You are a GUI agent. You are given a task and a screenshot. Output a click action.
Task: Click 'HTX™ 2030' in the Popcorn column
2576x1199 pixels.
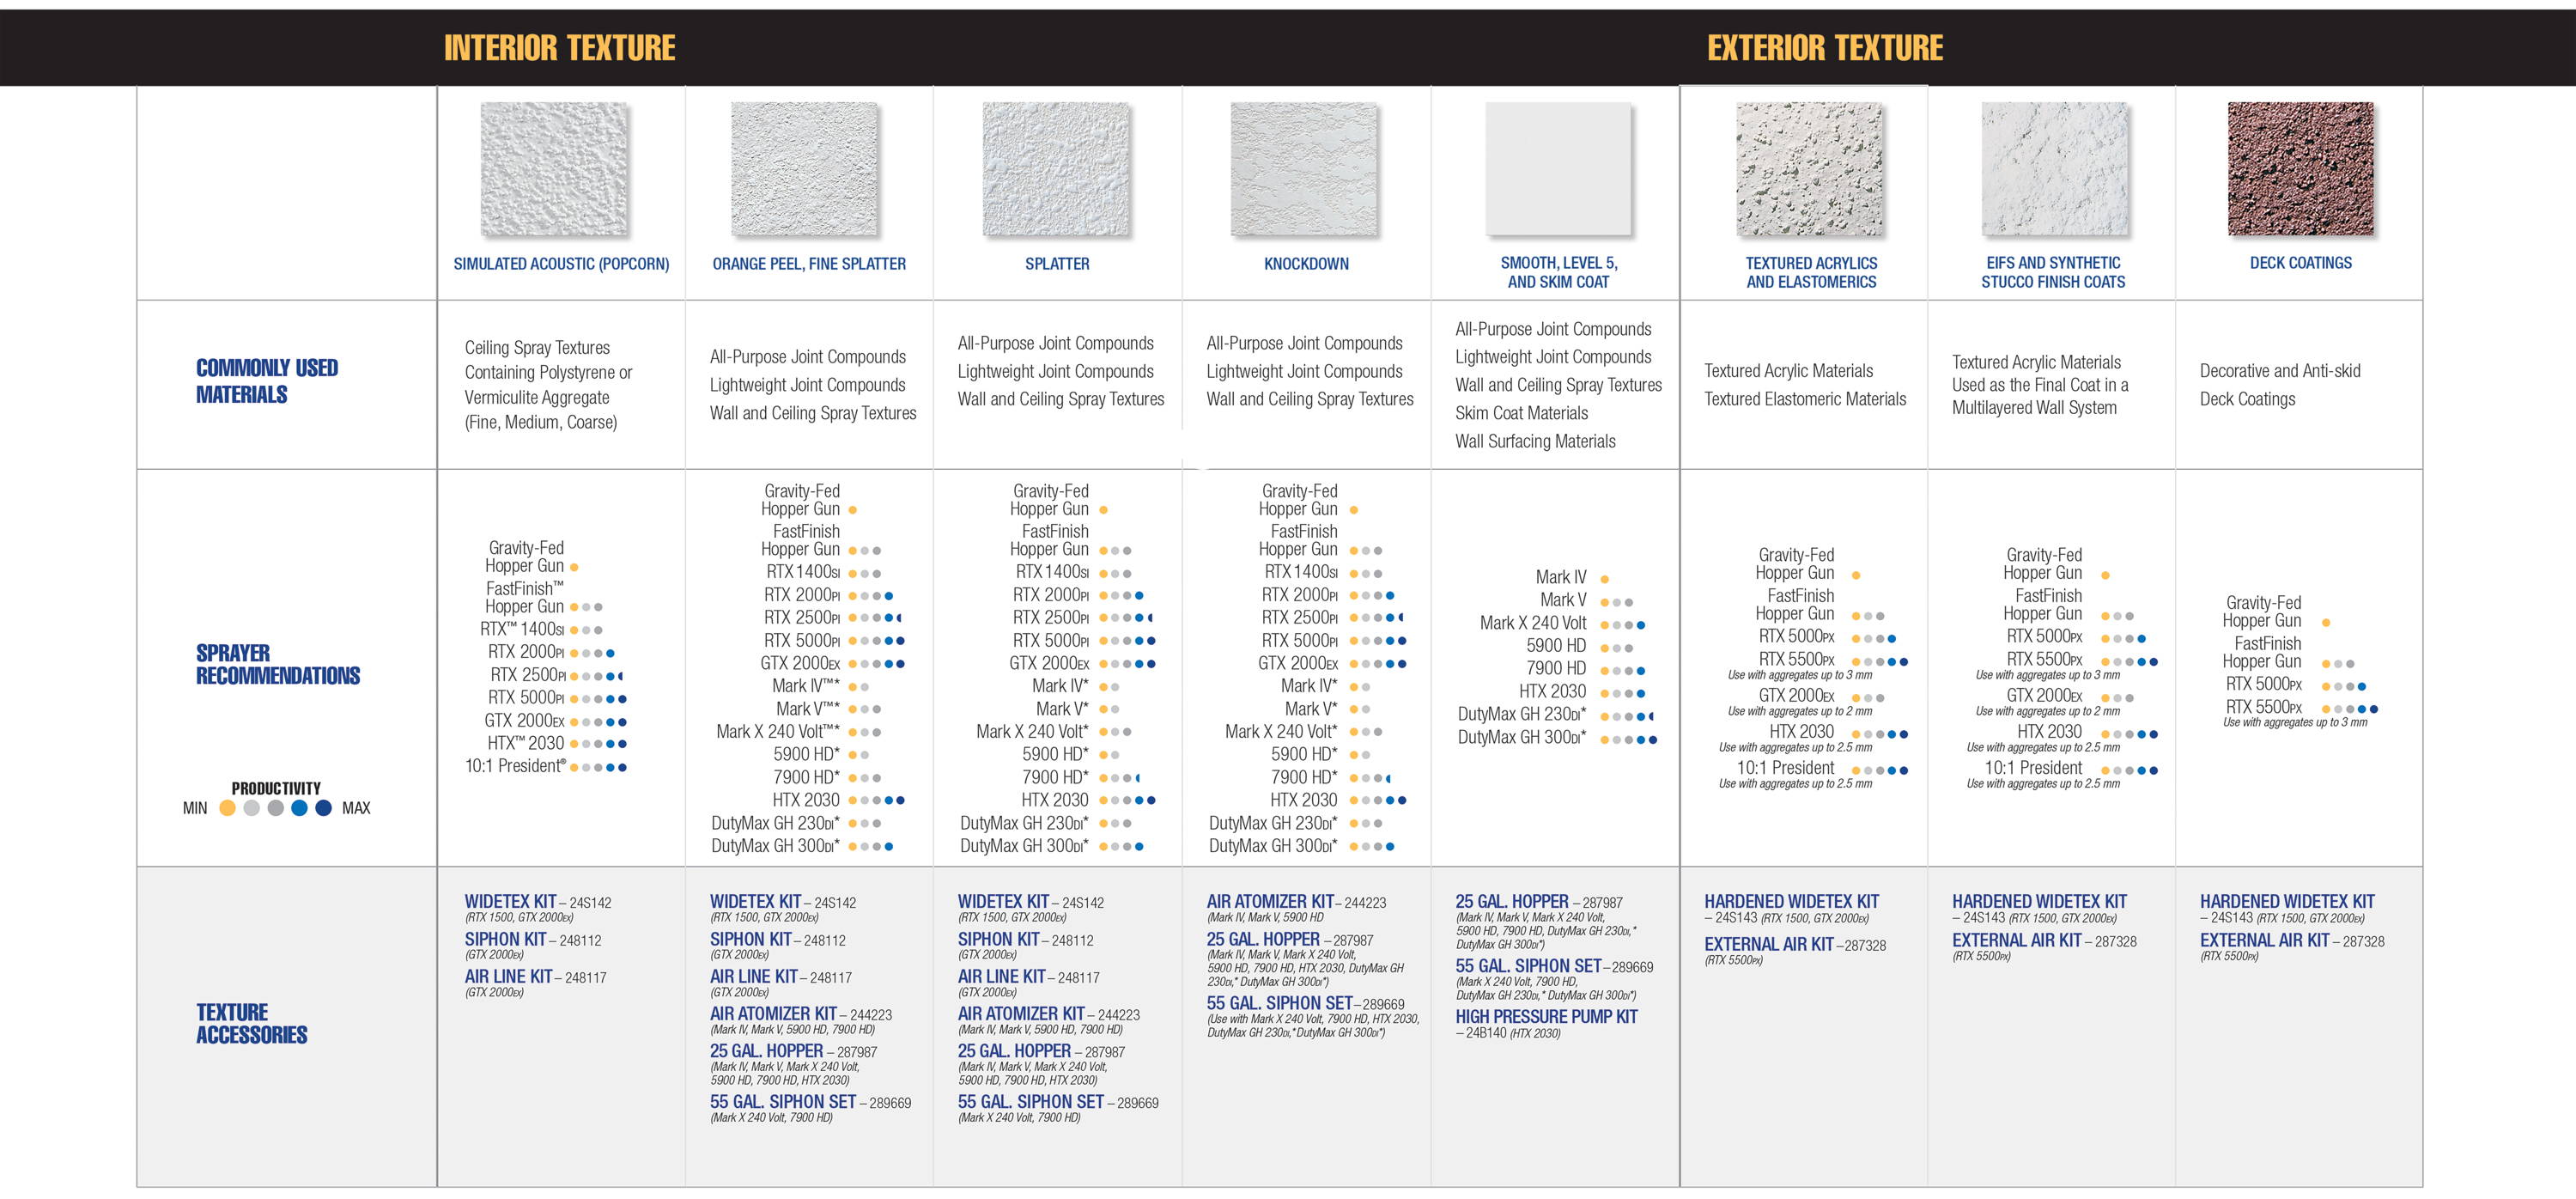click(526, 743)
